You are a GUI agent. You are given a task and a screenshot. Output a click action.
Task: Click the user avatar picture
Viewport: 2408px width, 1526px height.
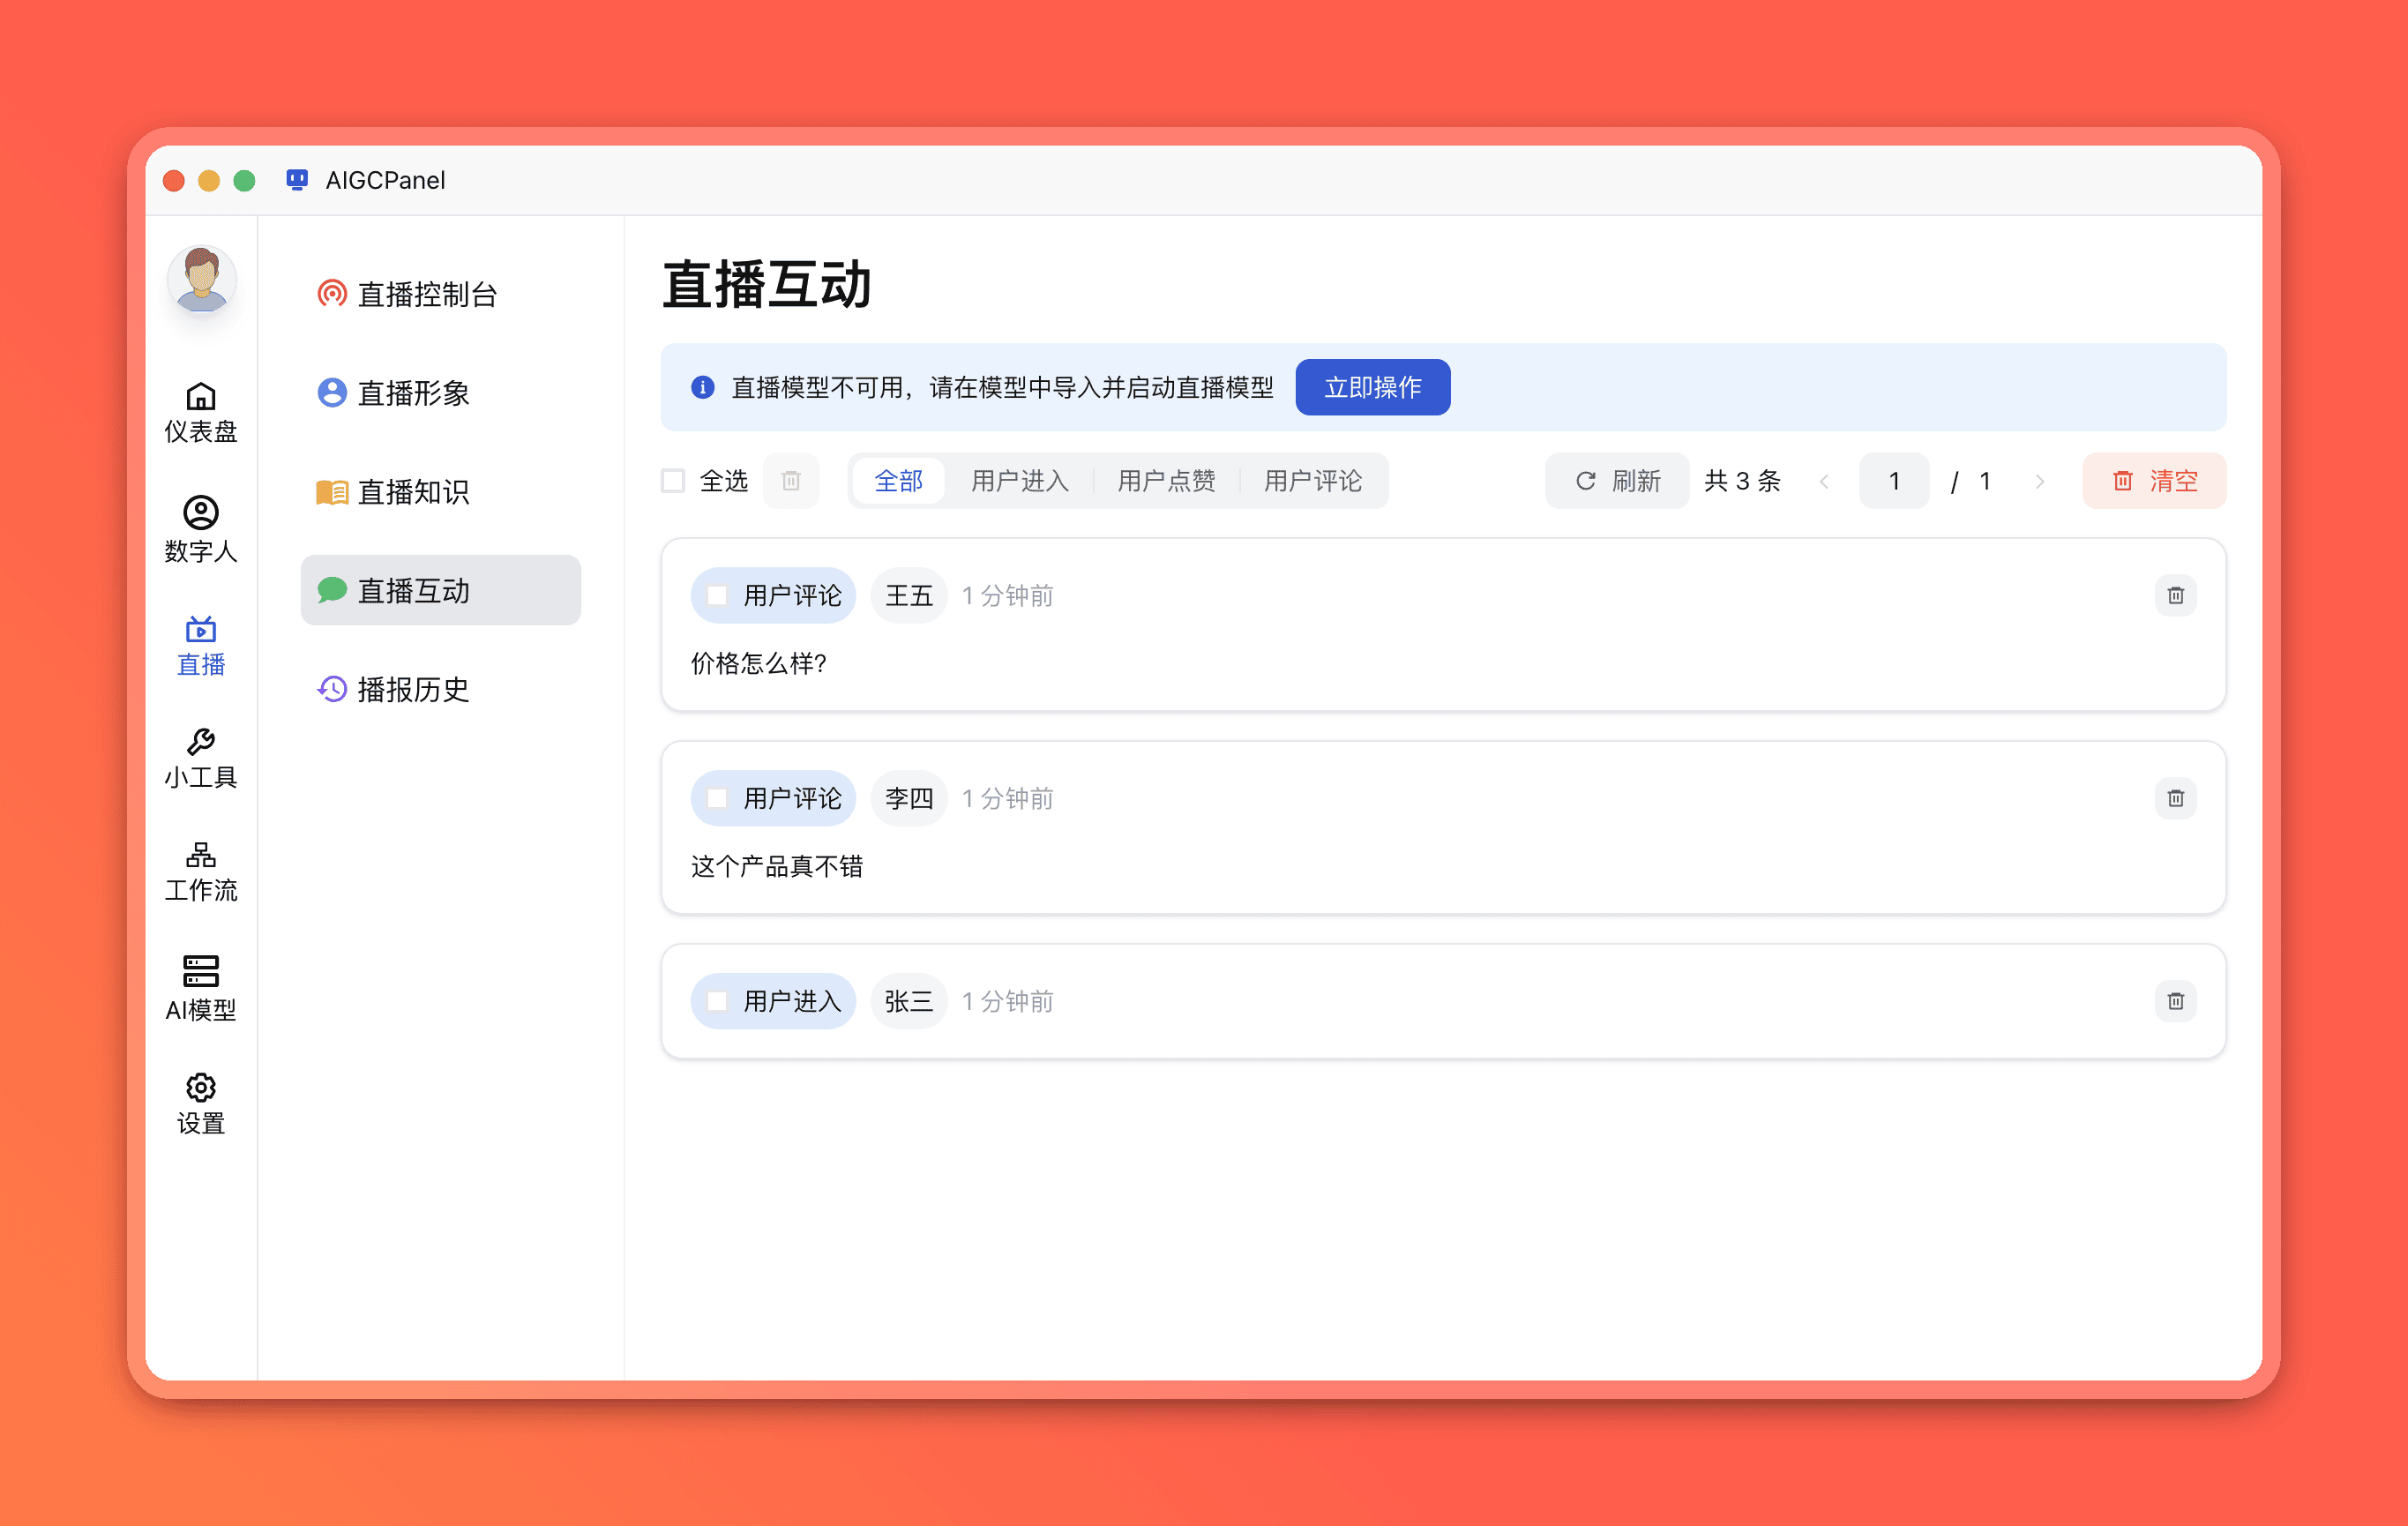201,279
